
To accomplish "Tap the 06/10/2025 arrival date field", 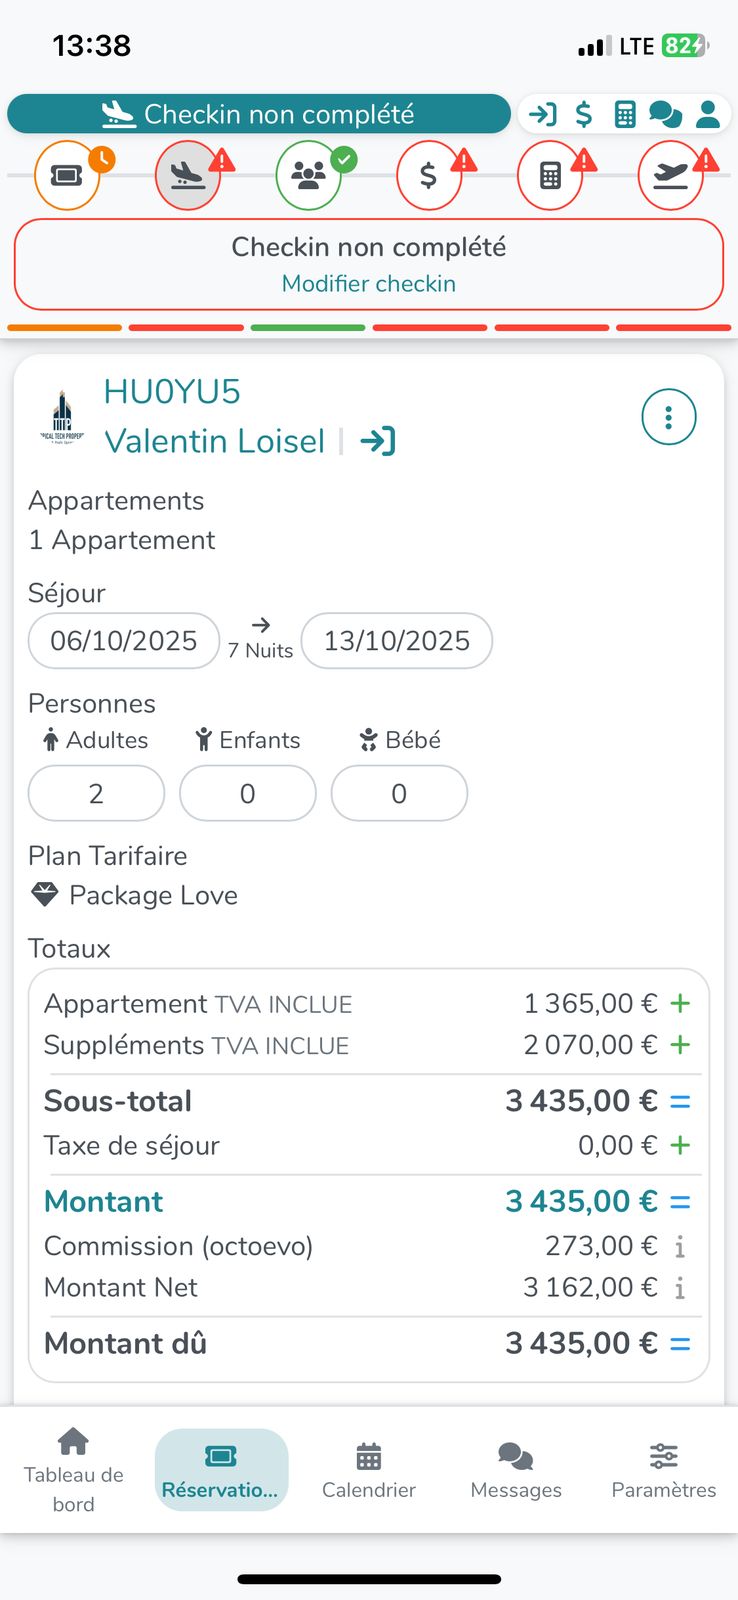I will pyautogui.click(x=124, y=641).
